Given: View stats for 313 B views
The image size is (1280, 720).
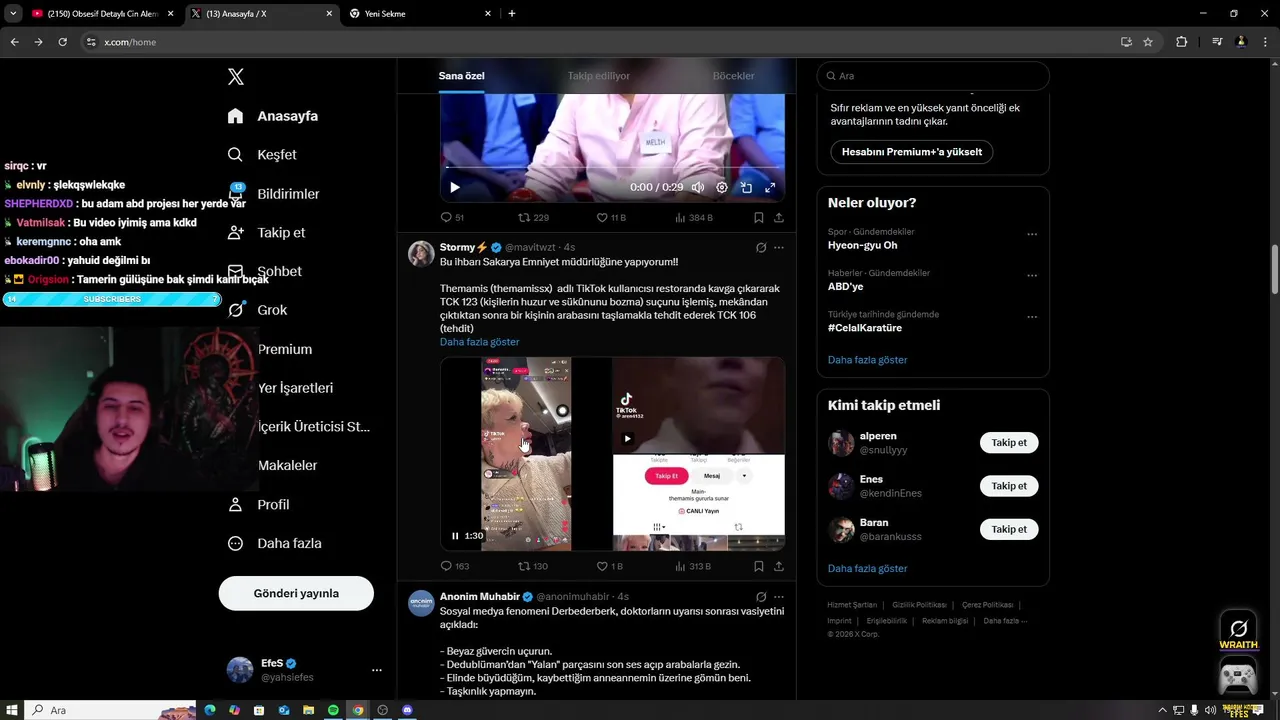Looking at the screenshot, I should pyautogui.click(x=694, y=566).
